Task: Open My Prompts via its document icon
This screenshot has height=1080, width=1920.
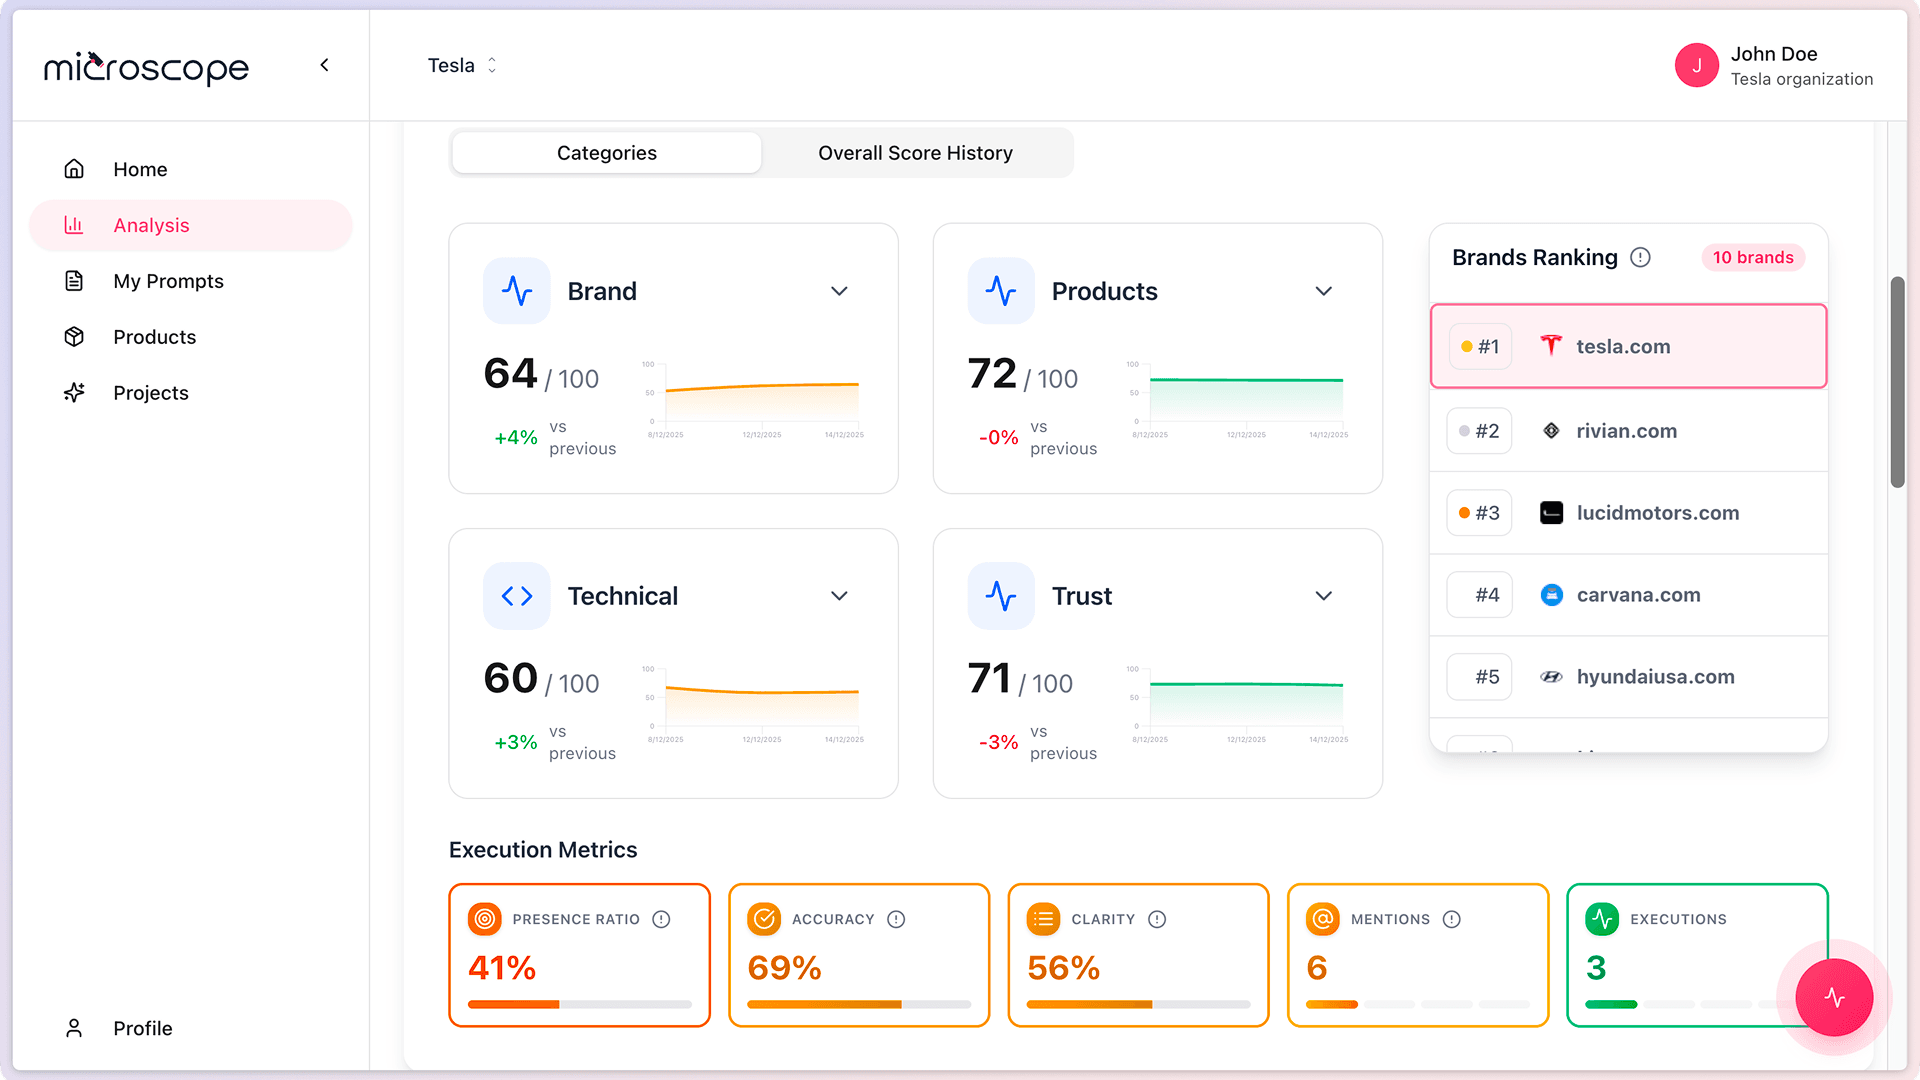Action: point(74,281)
